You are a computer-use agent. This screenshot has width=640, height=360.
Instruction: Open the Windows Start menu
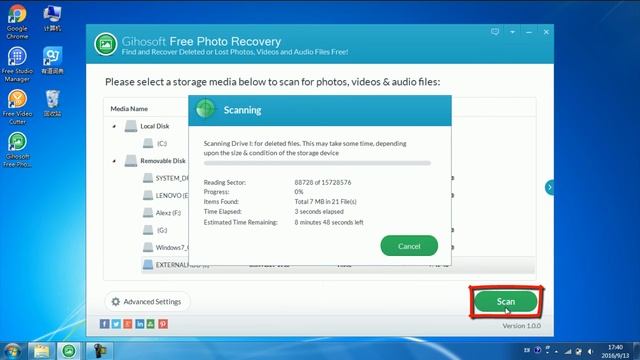point(12,351)
